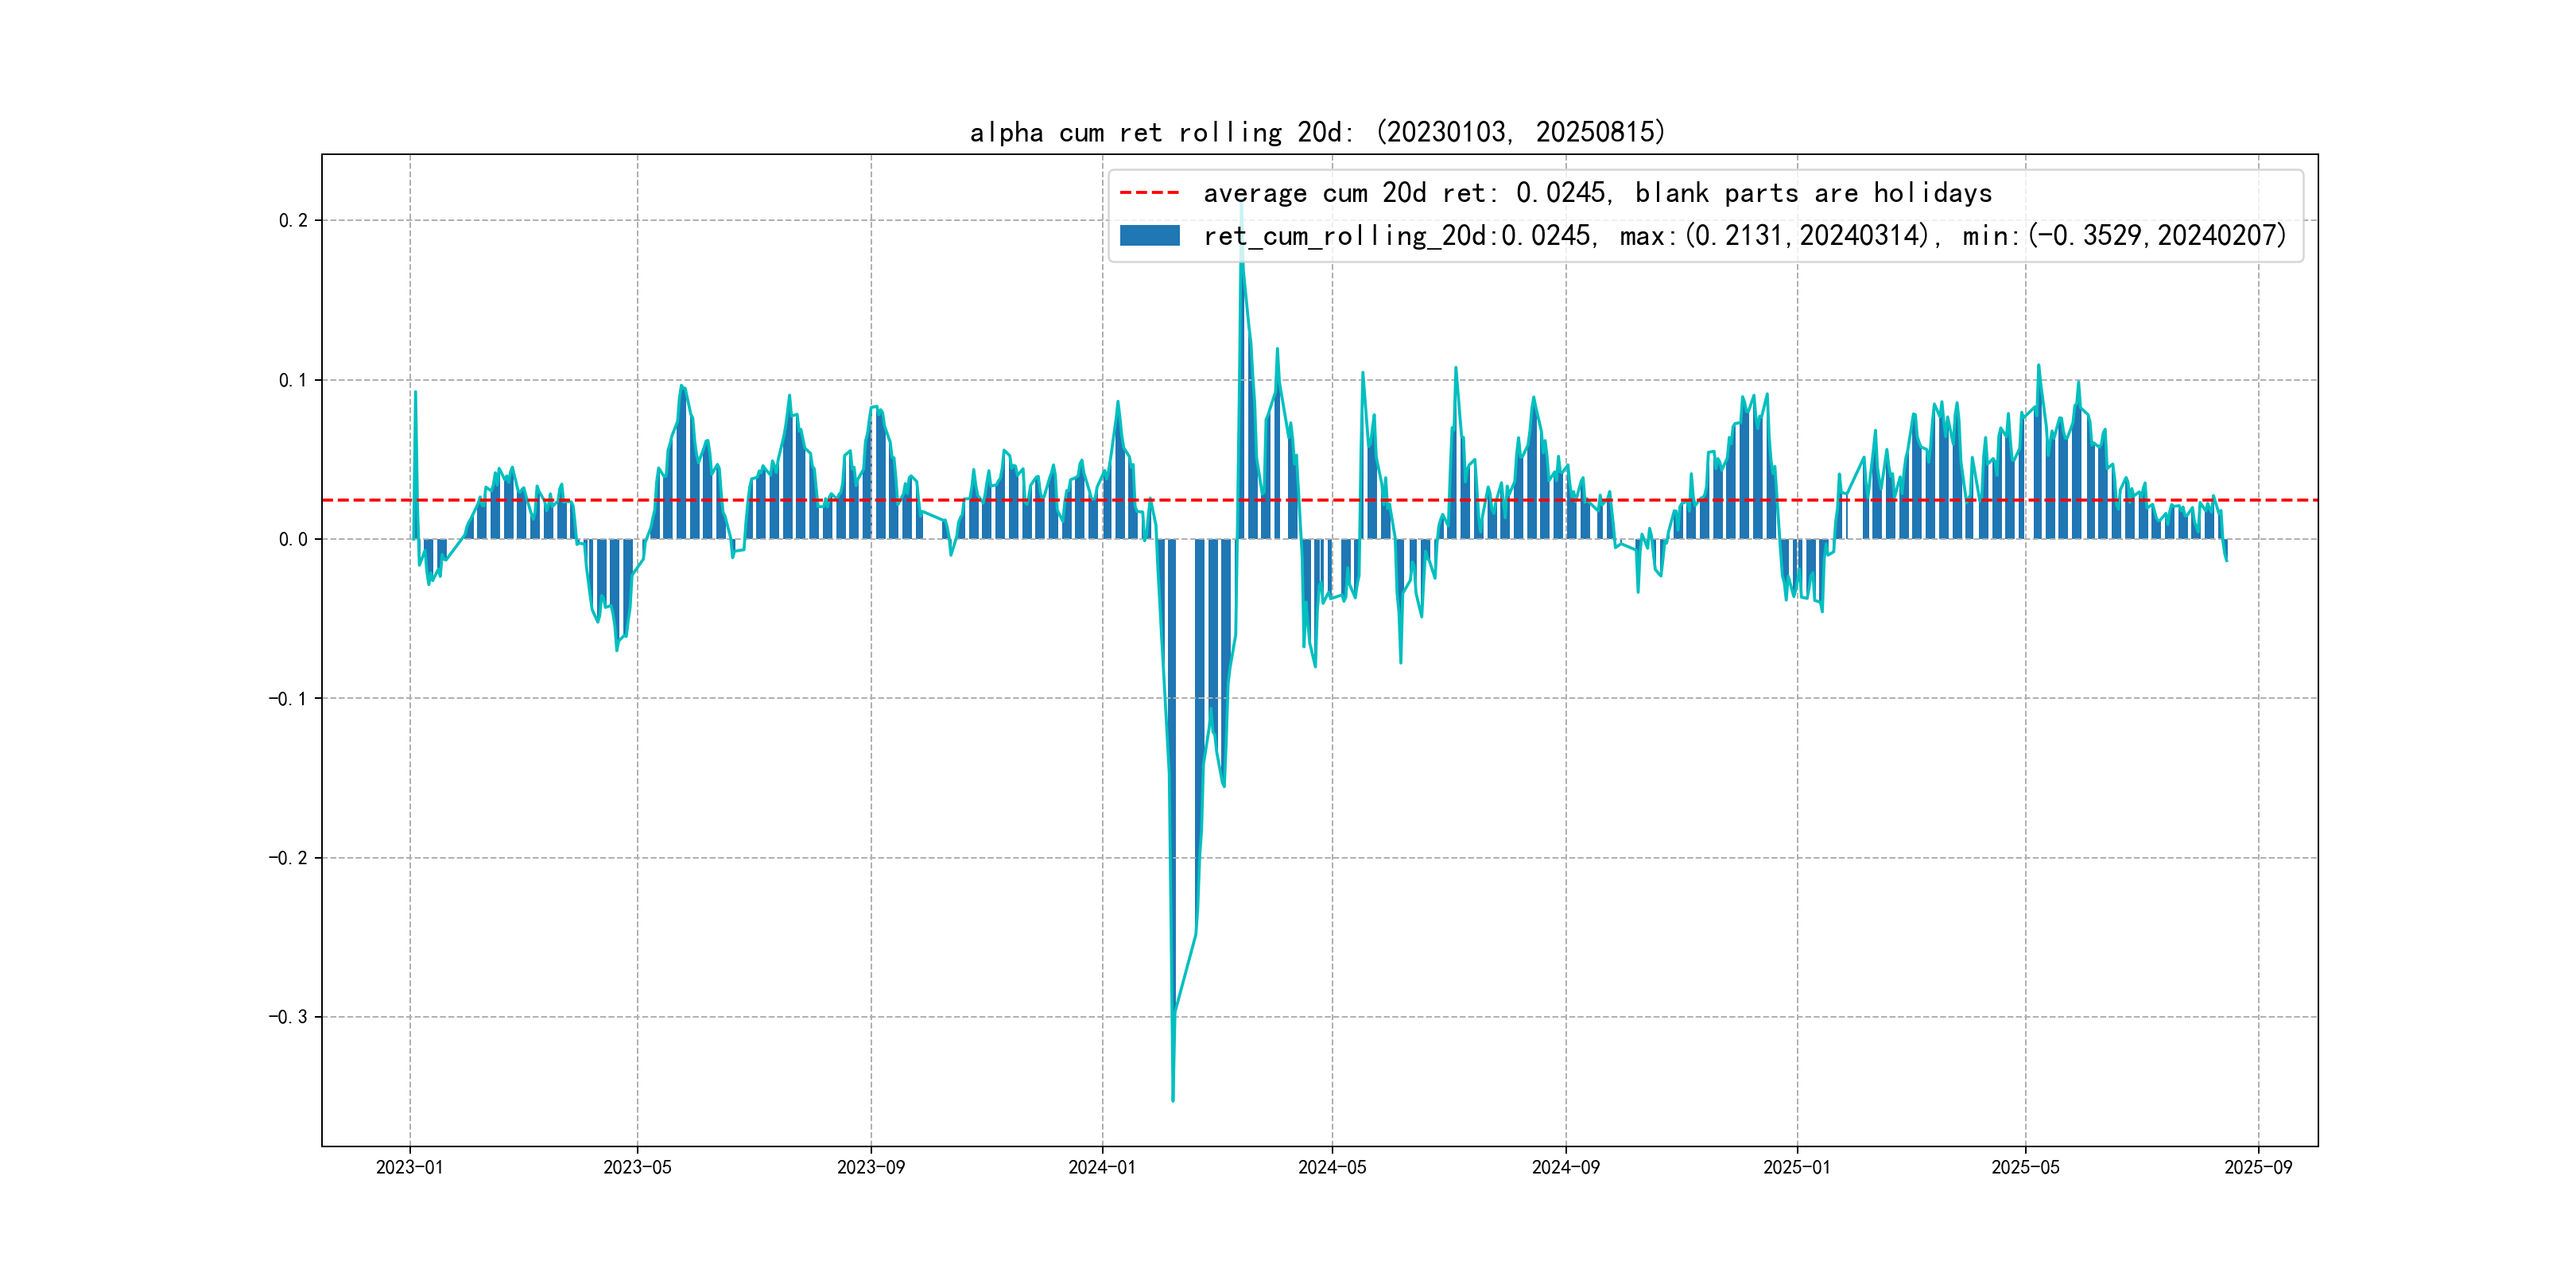Click the 0.2 y-axis tick label
The image size is (2576, 1288).
pyautogui.click(x=293, y=220)
